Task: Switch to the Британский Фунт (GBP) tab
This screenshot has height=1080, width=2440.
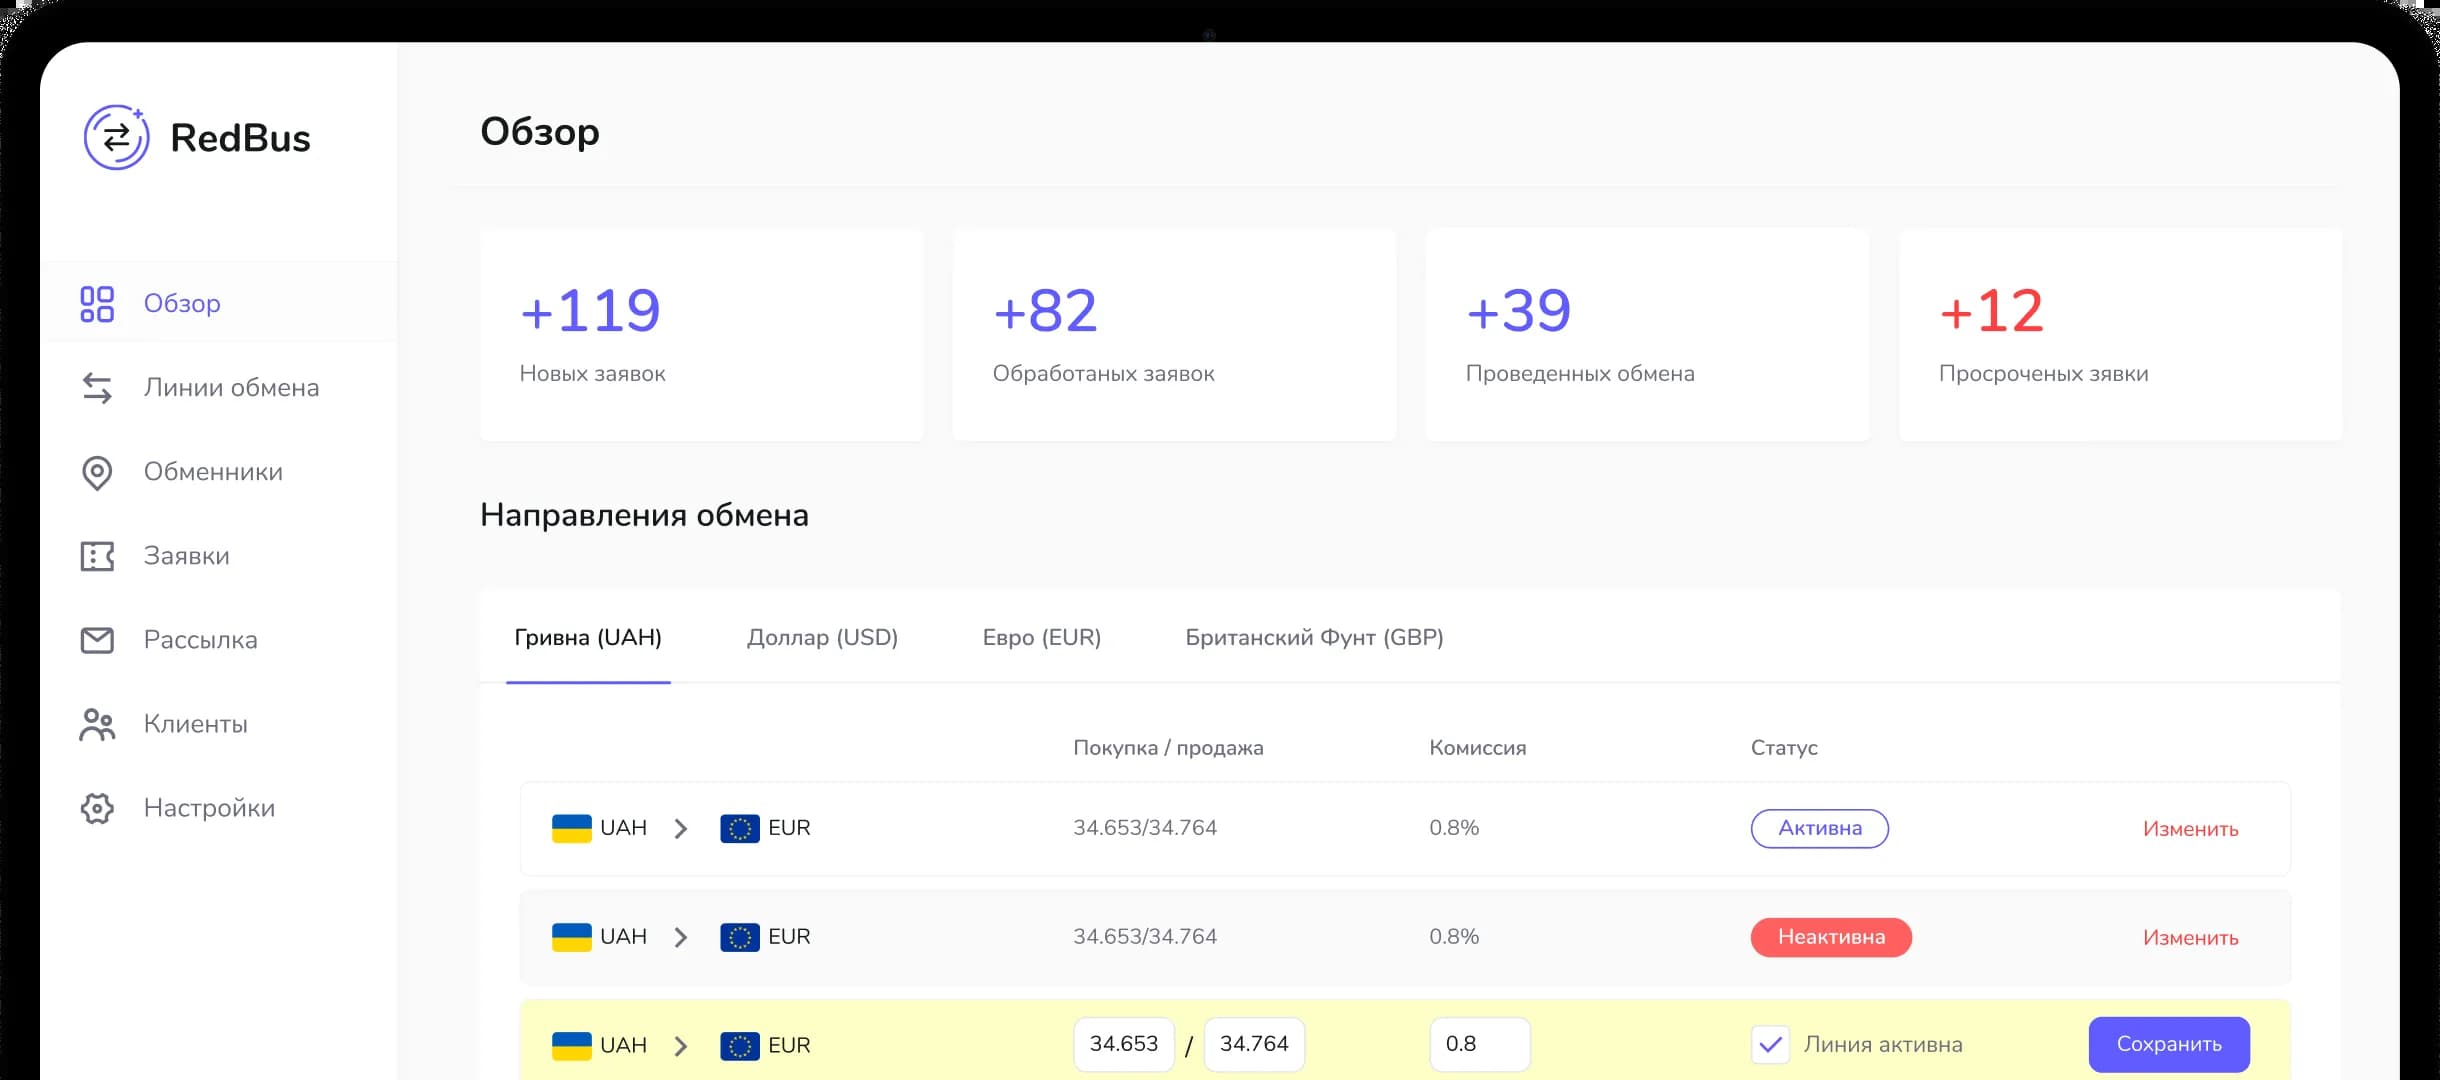Action: coord(1314,638)
